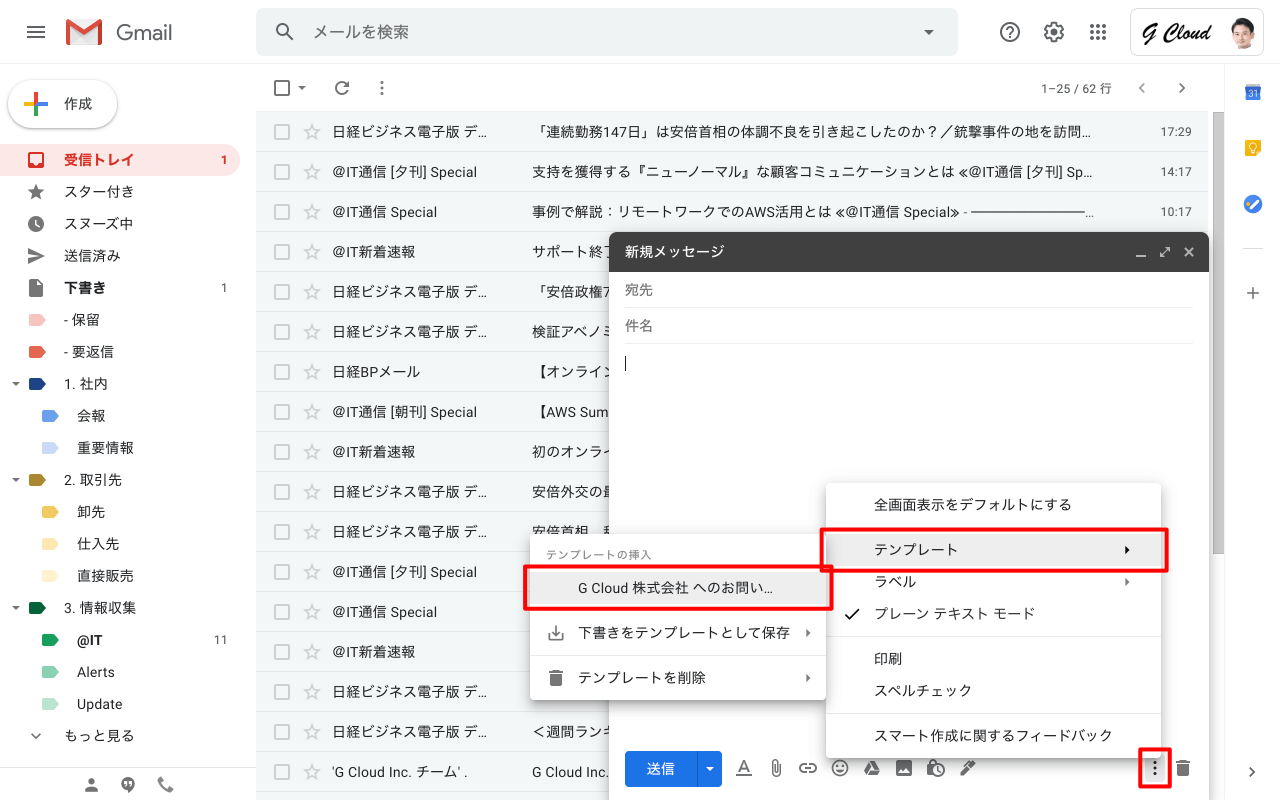Open the send options arrow next to 送信
This screenshot has height=800, width=1280.
point(710,769)
